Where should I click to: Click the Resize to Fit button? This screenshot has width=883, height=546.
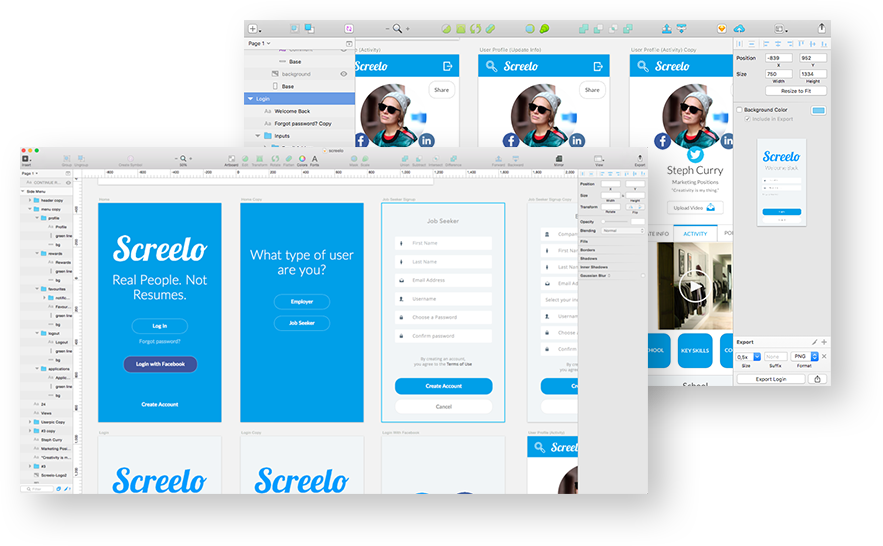coord(796,91)
